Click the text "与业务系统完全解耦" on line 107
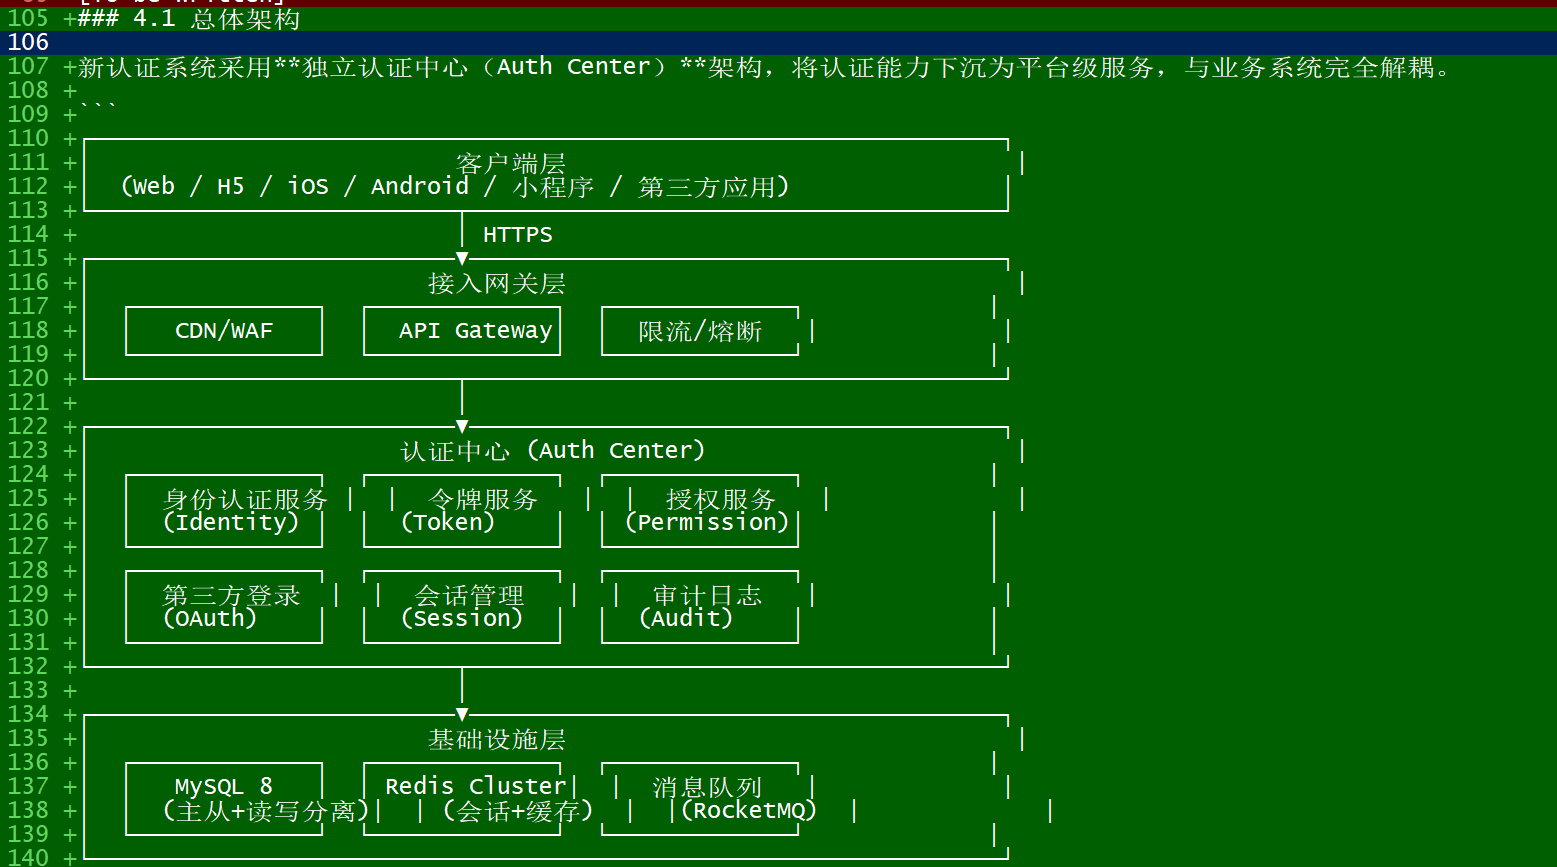Screen dimensions: 1557x867 click(x=1309, y=67)
